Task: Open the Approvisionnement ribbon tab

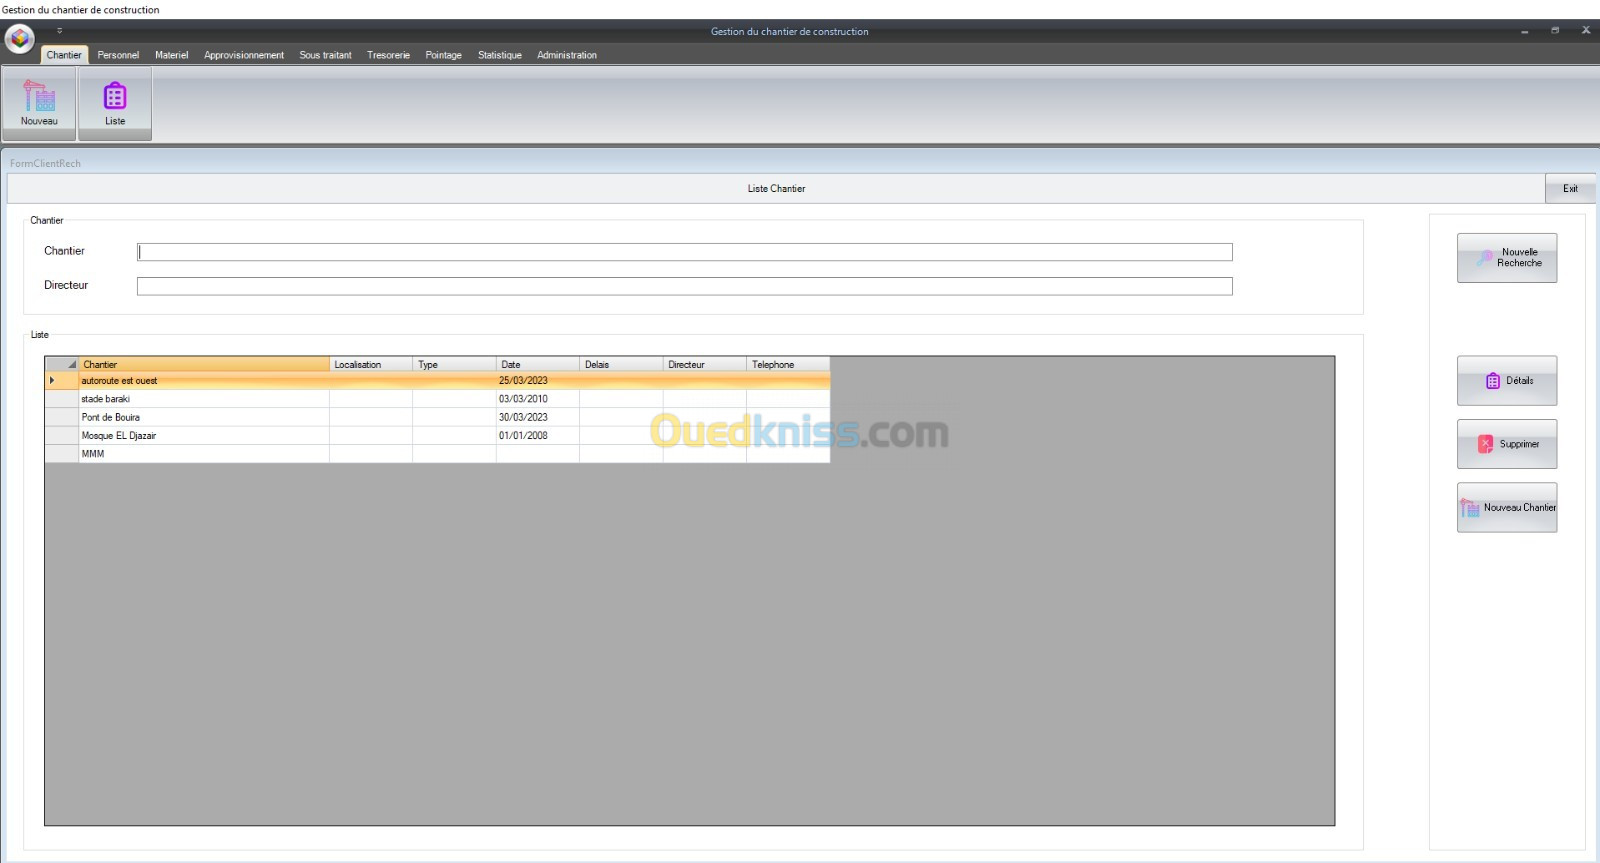Action: pos(244,55)
